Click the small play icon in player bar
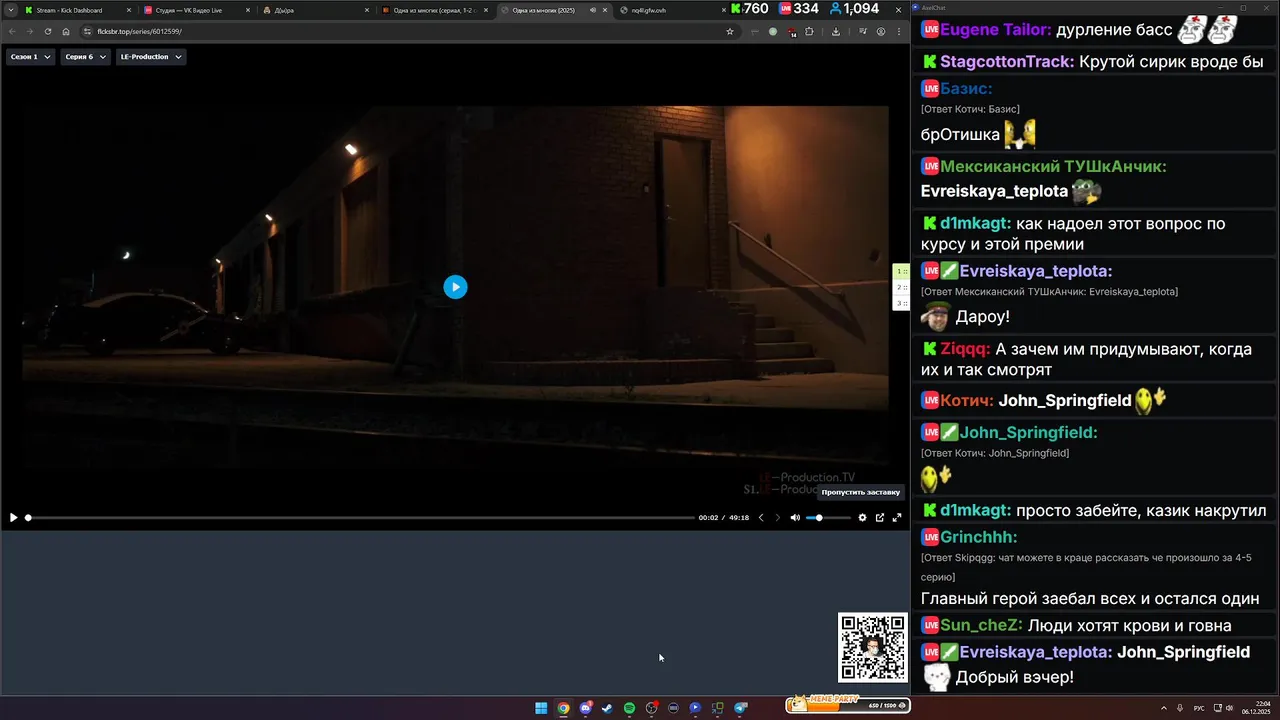 [x=13, y=517]
